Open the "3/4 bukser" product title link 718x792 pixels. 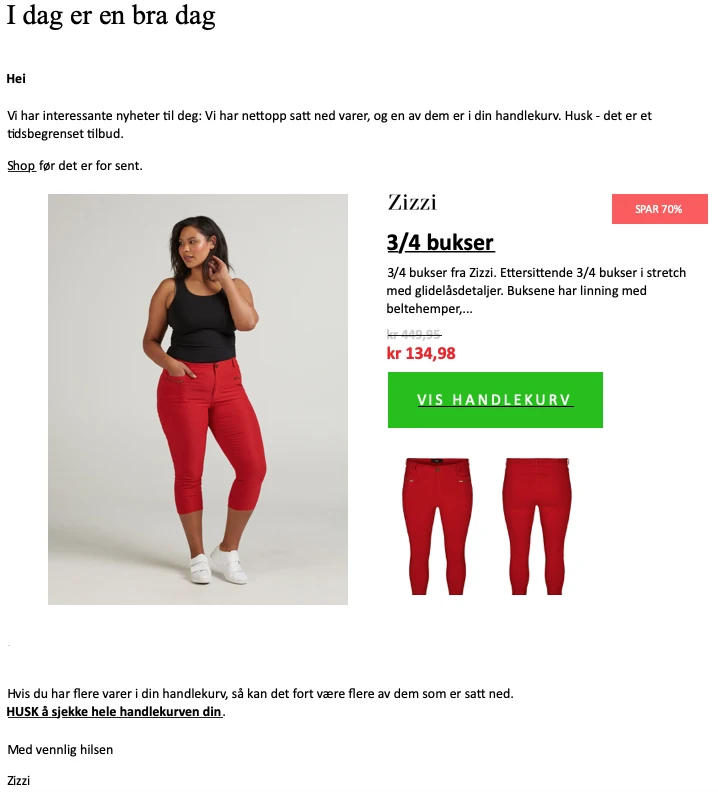pyautogui.click(x=440, y=242)
